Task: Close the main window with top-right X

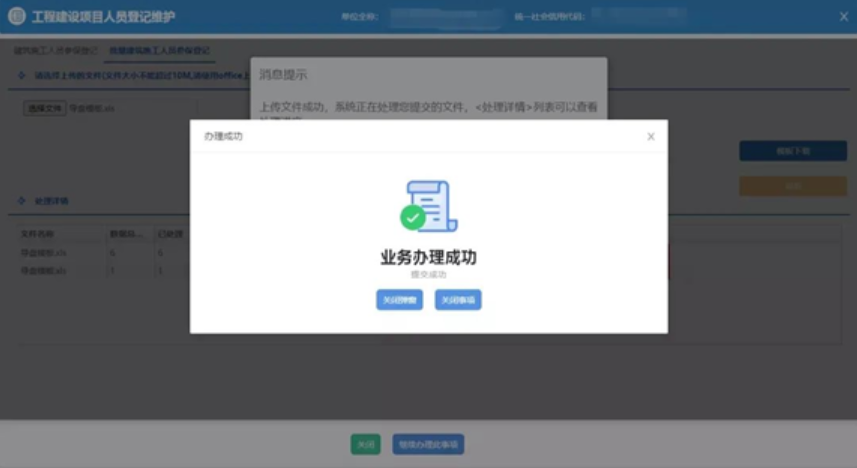Action: (x=844, y=17)
